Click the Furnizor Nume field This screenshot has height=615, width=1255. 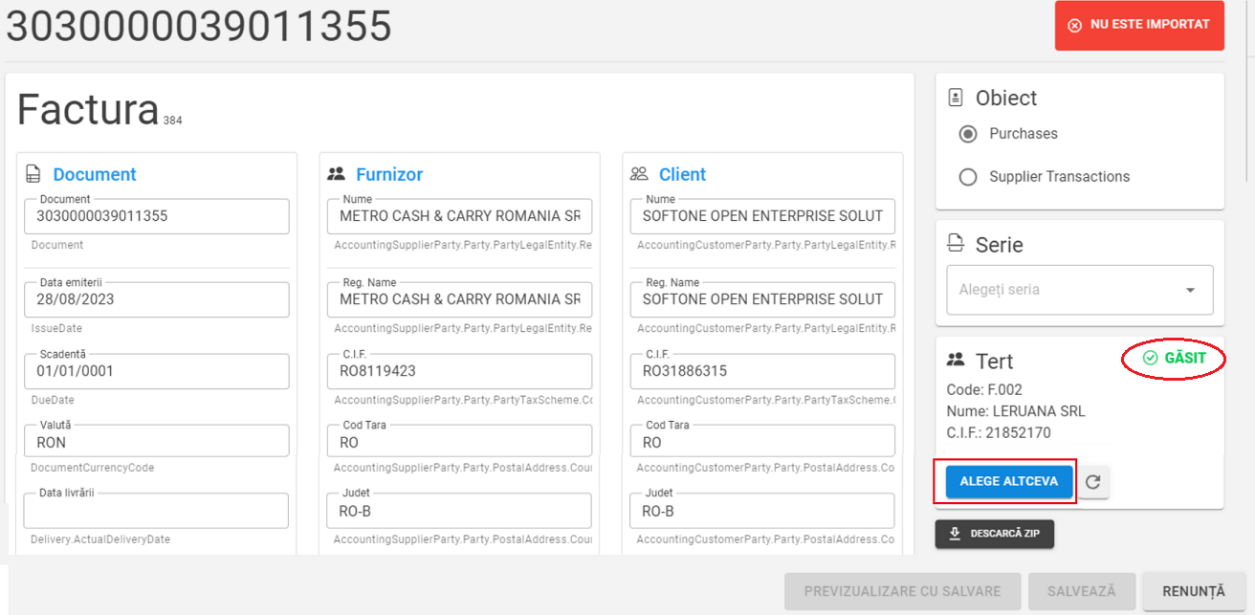[460, 216]
